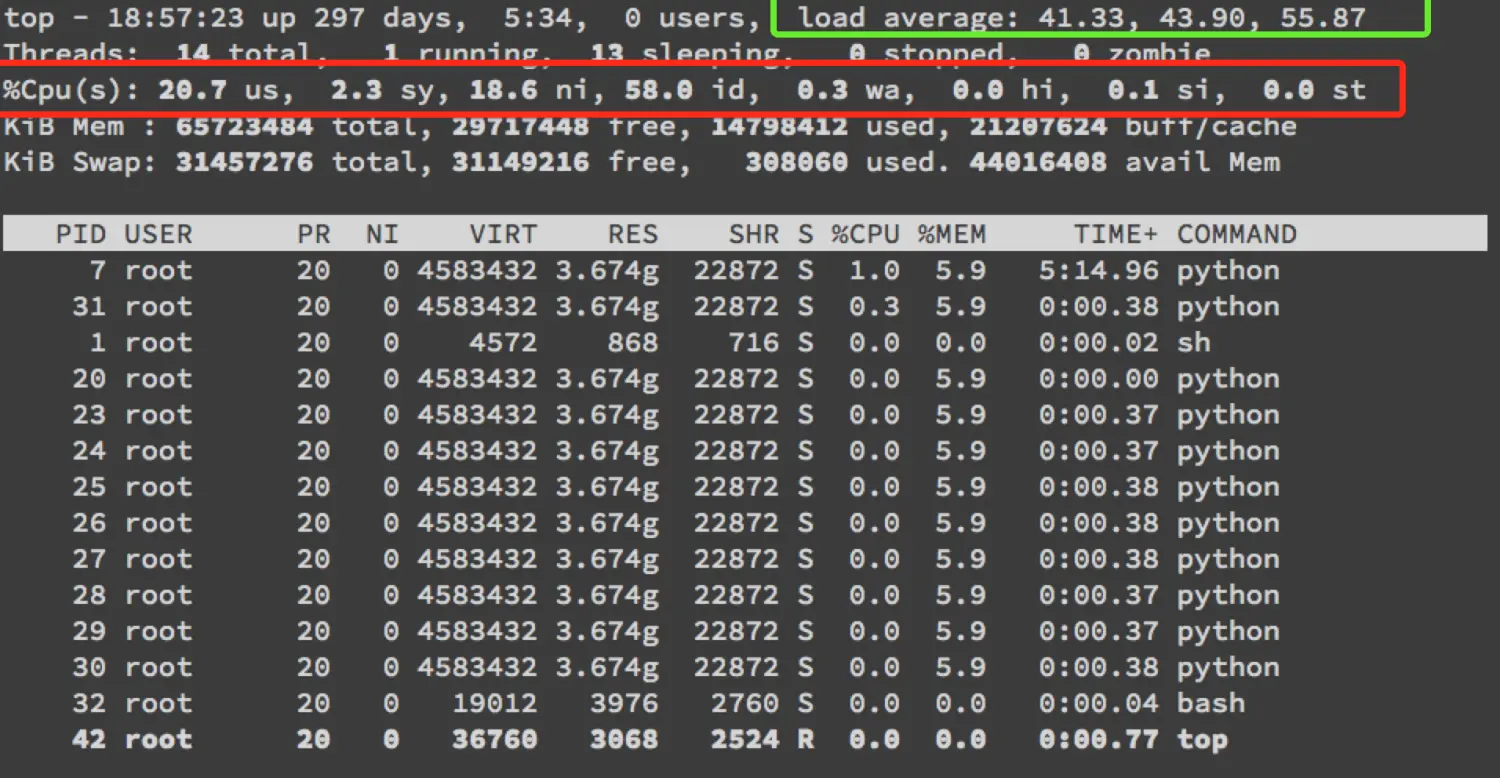Select the "58.0 id" CPU idle value
Screen dimensions: 1500x778
pos(685,90)
